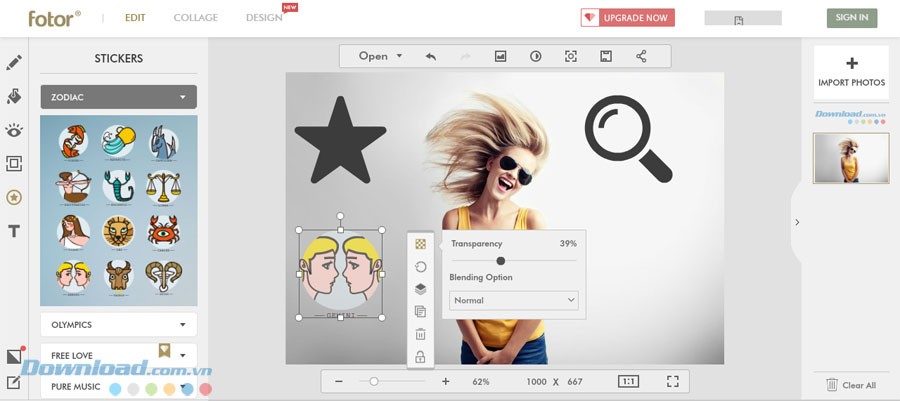The width and height of the screenshot is (900, 401).
Task: Click the Transparency slider handle
Action: 501,261
